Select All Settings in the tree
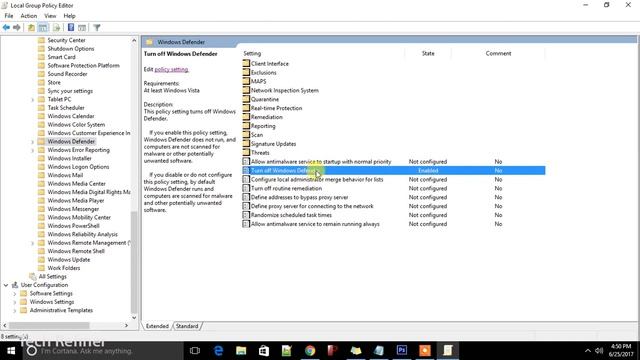This screenshot has height=360, width=640. tap(52, 276)
